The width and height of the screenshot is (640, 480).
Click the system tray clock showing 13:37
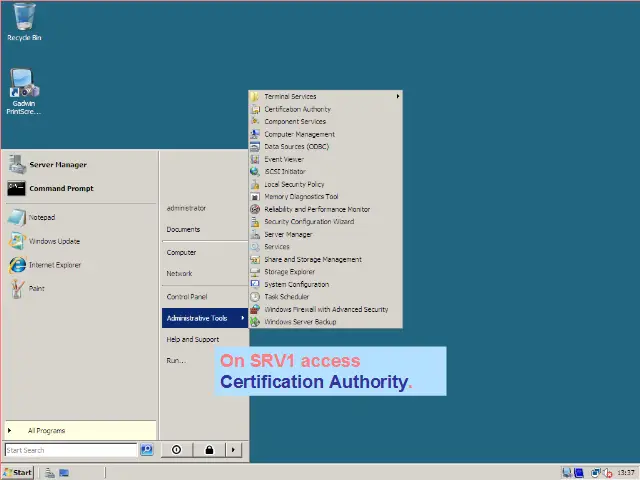click(x=626, y=473)
